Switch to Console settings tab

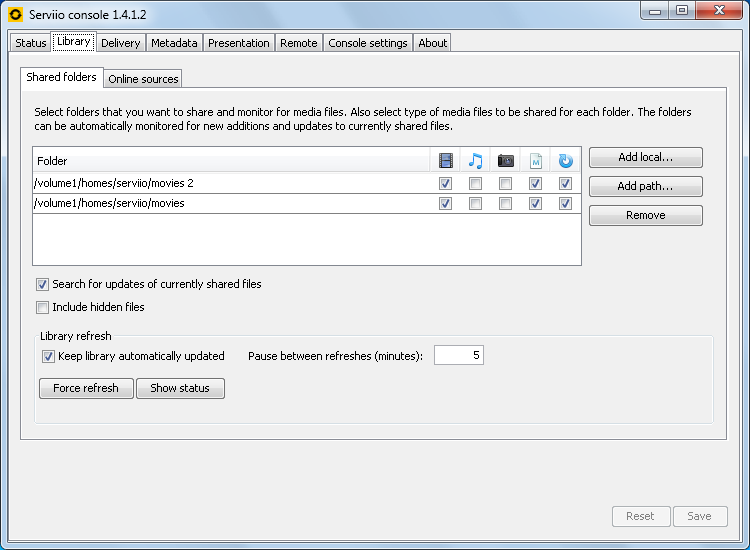pyautogui.click(x=368, y=43)
